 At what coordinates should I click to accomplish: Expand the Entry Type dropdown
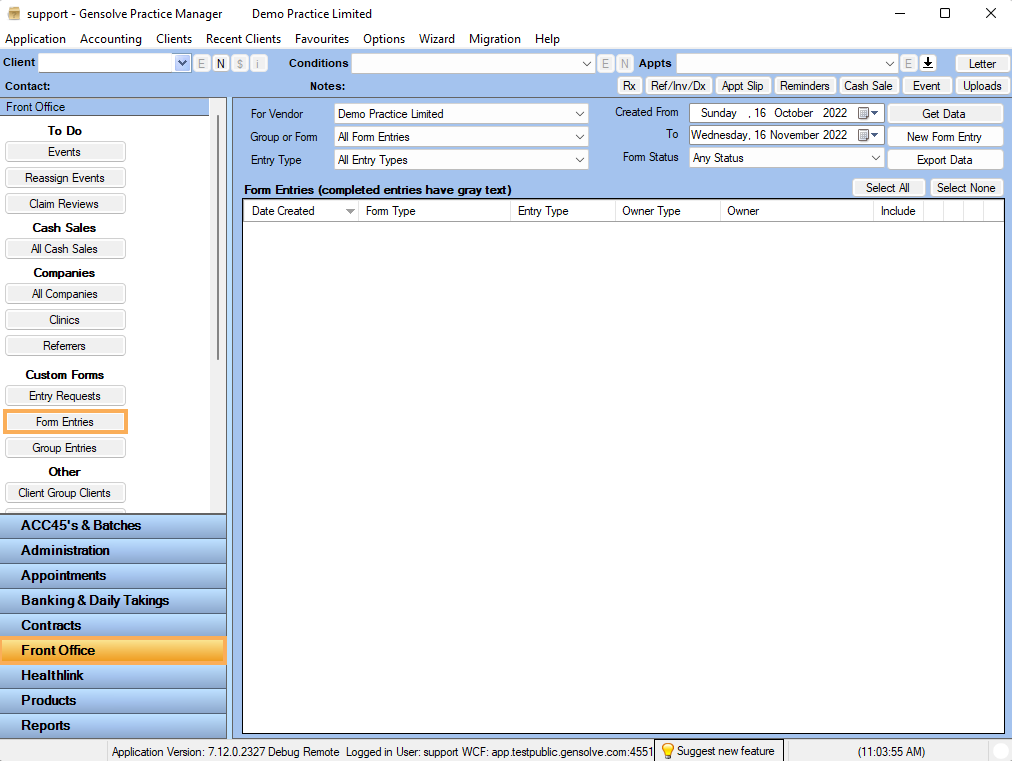580,160
